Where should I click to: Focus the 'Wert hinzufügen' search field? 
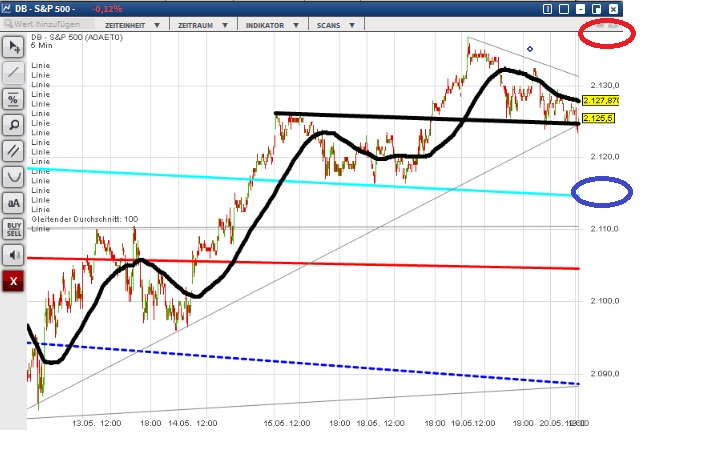(x=48, y=24)
